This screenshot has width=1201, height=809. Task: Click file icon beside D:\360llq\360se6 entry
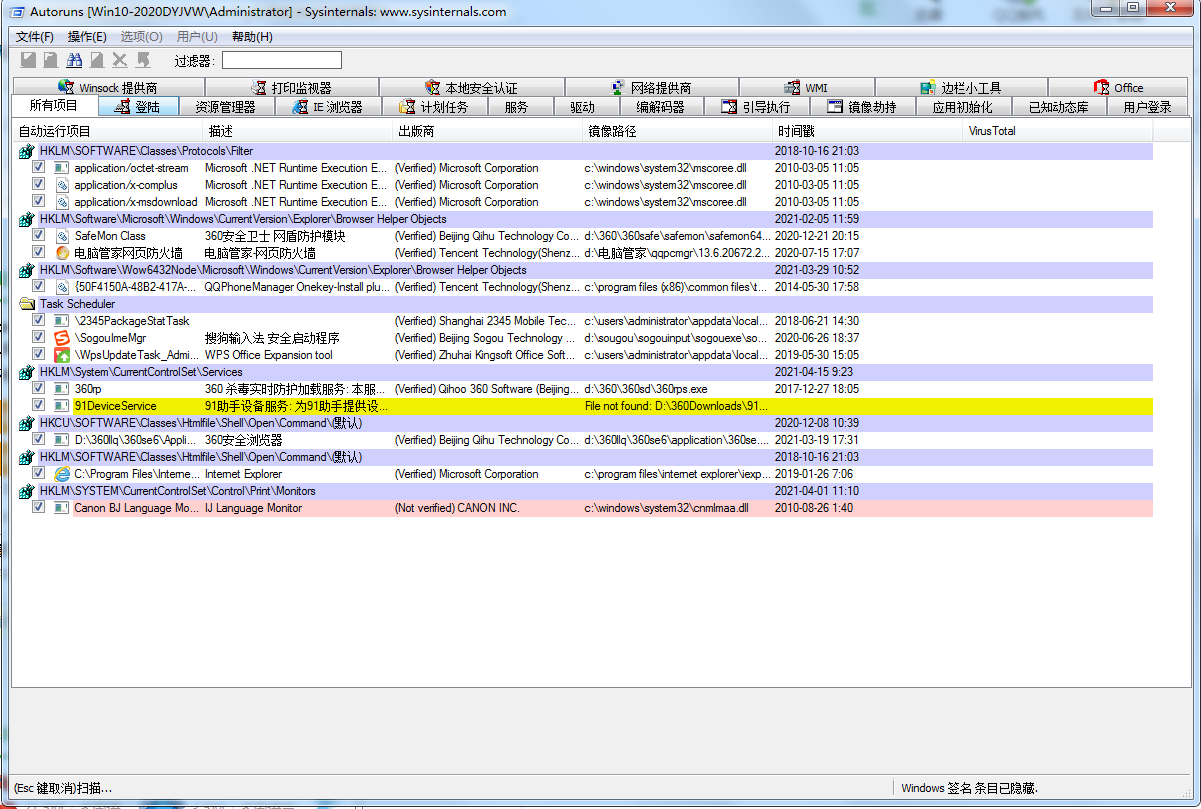62,440
